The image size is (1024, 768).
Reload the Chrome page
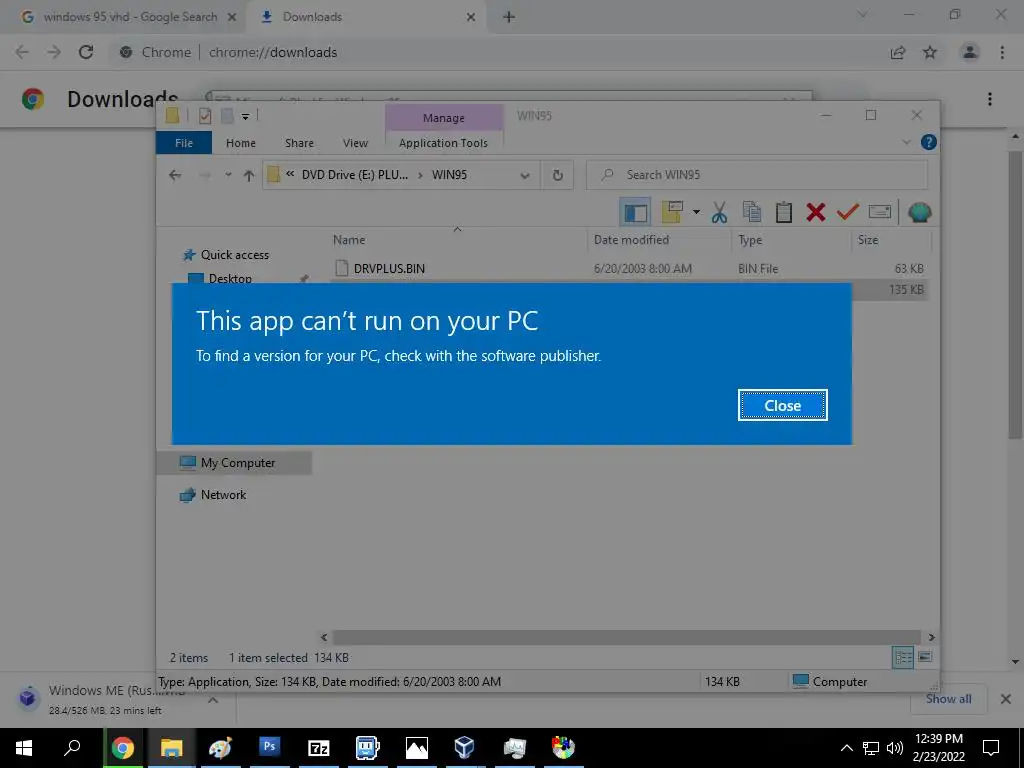click(86, 52)
